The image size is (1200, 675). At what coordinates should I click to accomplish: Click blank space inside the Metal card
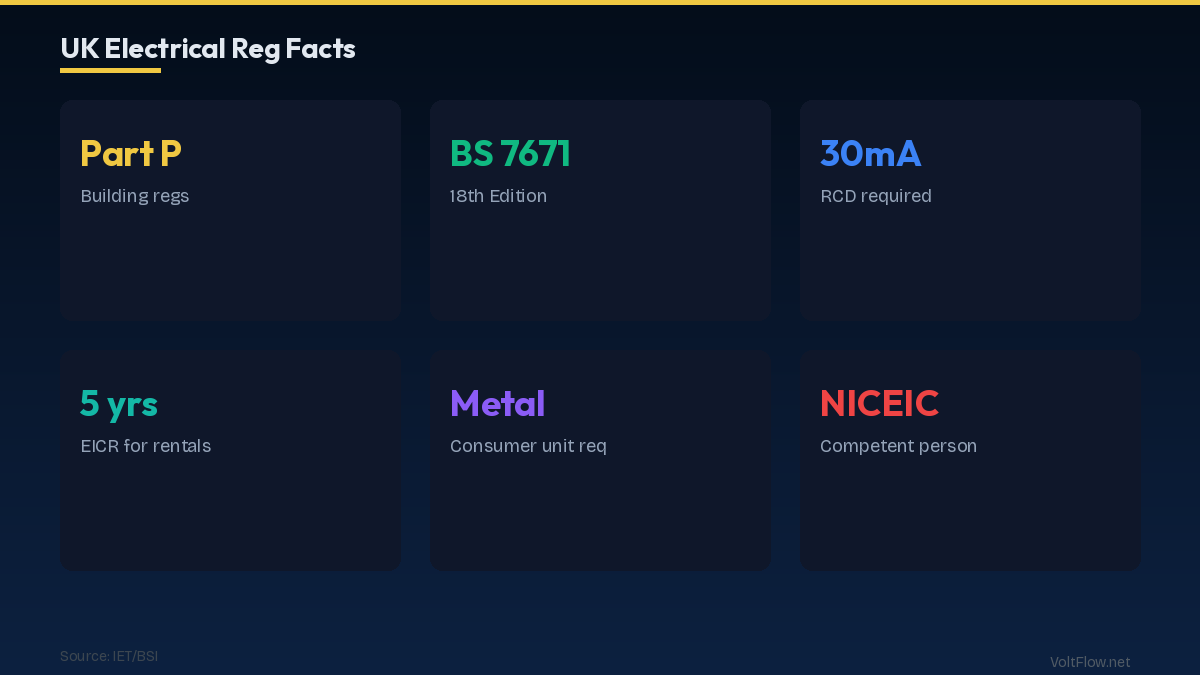tap(600, 515)
